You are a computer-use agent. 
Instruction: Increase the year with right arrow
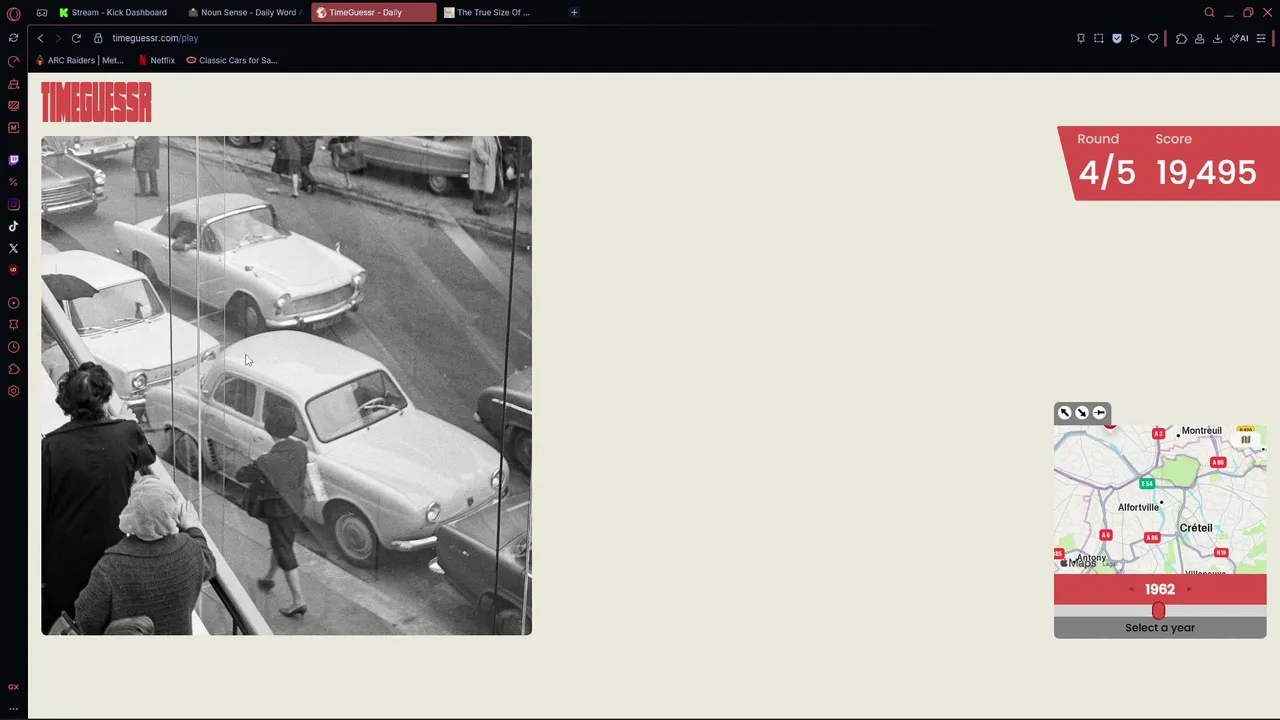(1189, 589)
